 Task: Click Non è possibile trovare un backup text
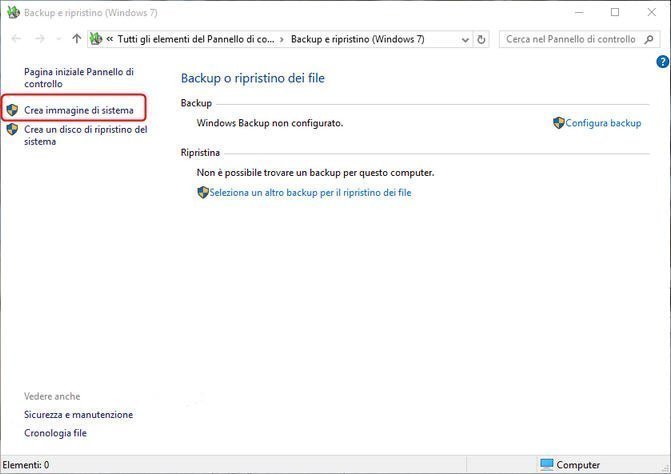(315, 173)
